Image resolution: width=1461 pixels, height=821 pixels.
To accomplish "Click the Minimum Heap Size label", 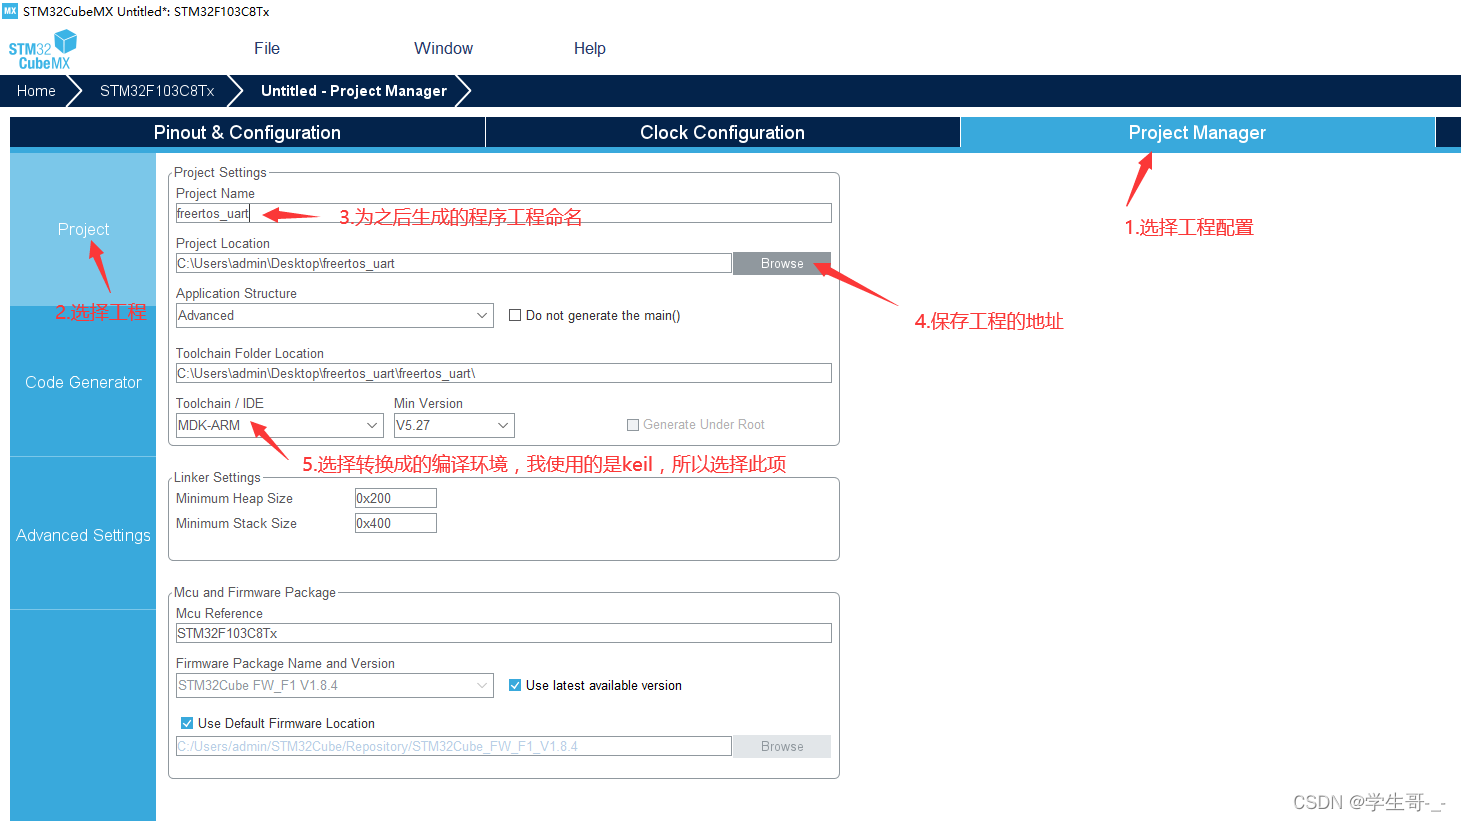I will pyautogui.click(x=234, y=498).
